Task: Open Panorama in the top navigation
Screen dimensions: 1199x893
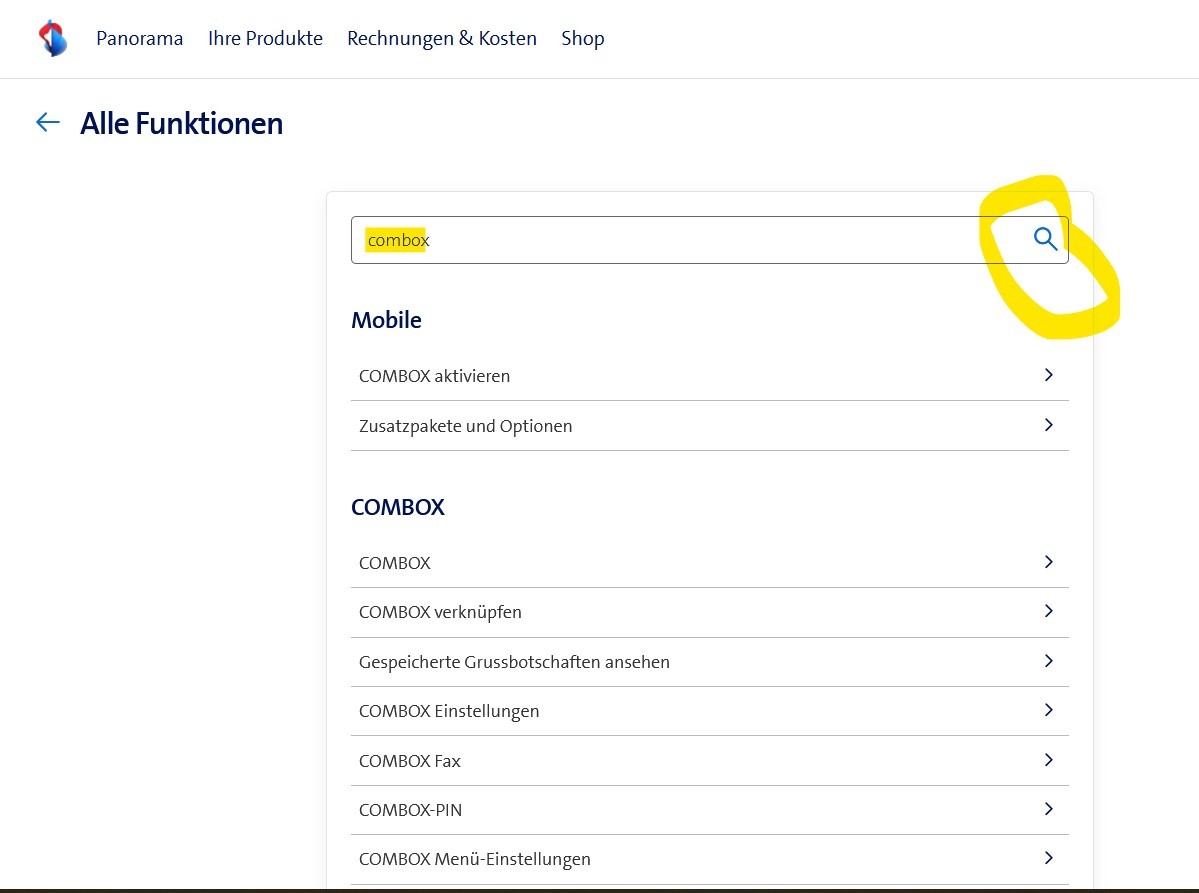Action: [x=139, y=39]
